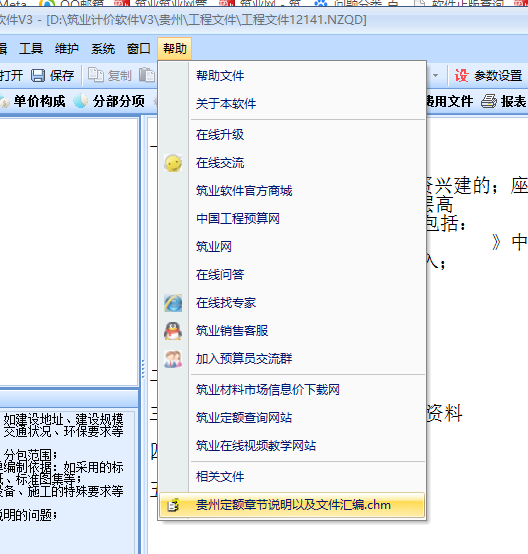The height and width of the screenshot is (554, 528).
Task: Click the Internet Explorer icon beside 在线找专家
Action: pos(173,303)
